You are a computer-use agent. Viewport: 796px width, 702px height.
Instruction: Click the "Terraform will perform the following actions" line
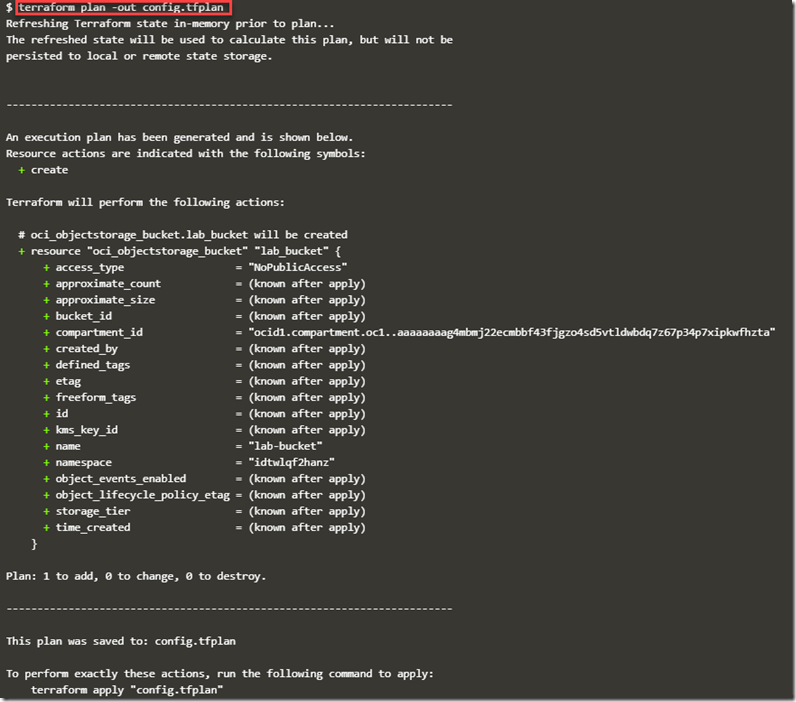click(x=145, y=202)
